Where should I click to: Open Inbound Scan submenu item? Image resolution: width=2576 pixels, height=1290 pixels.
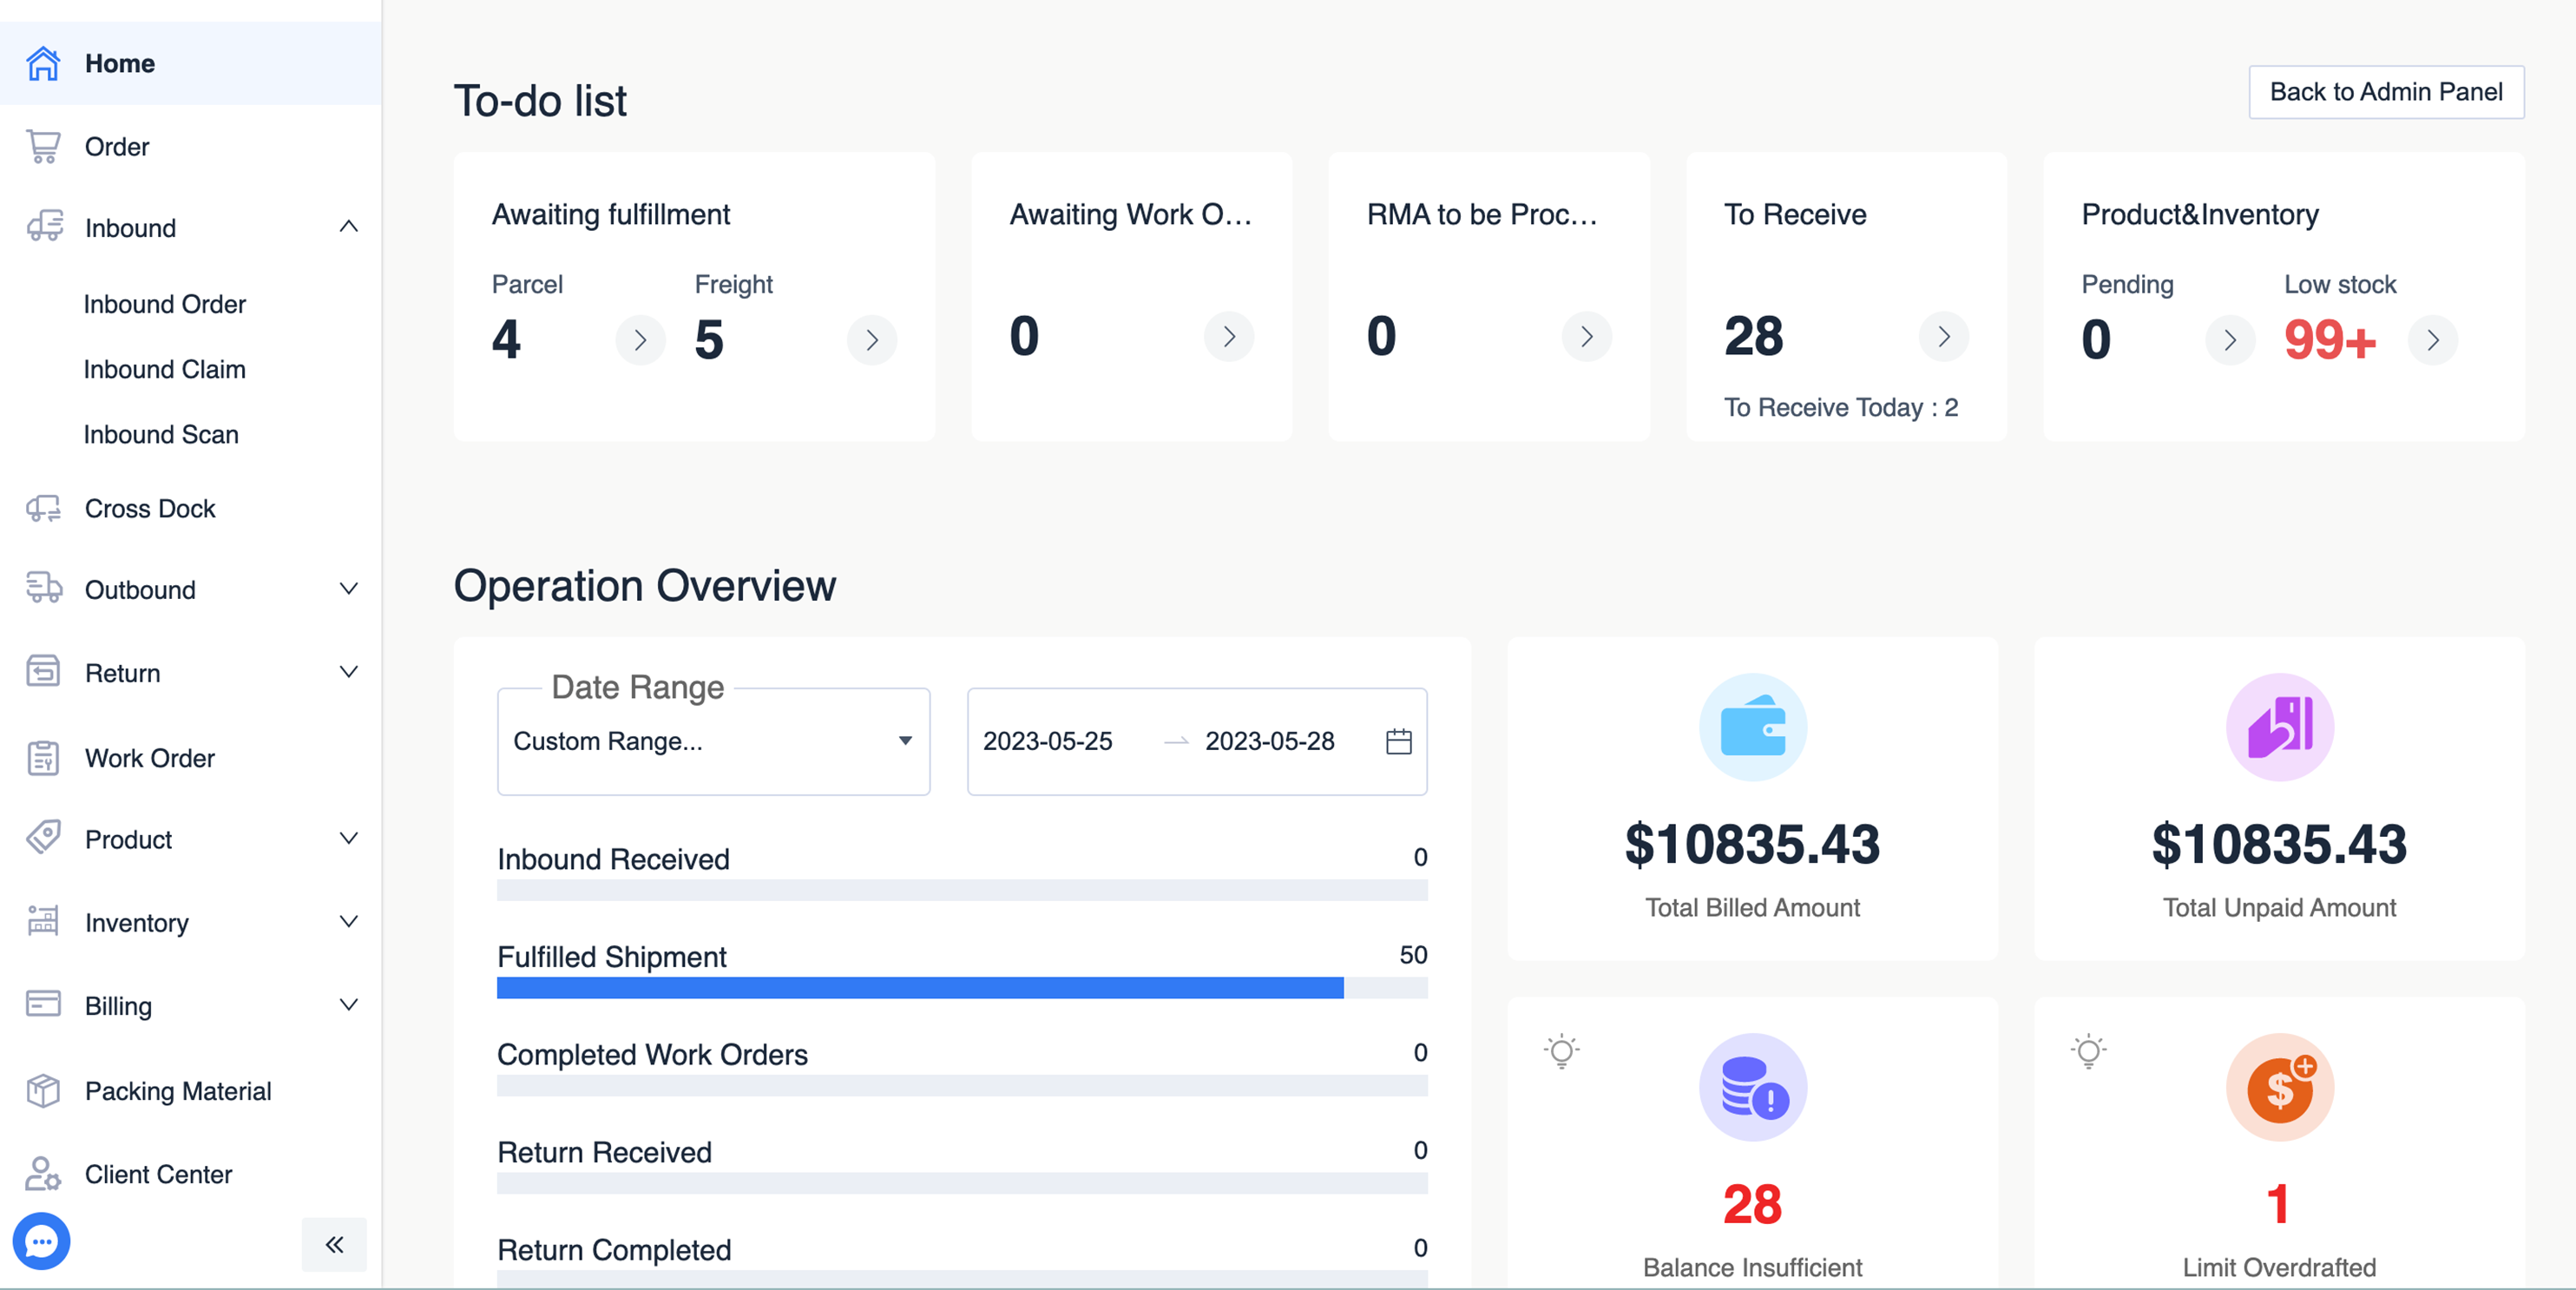(161, 434)
